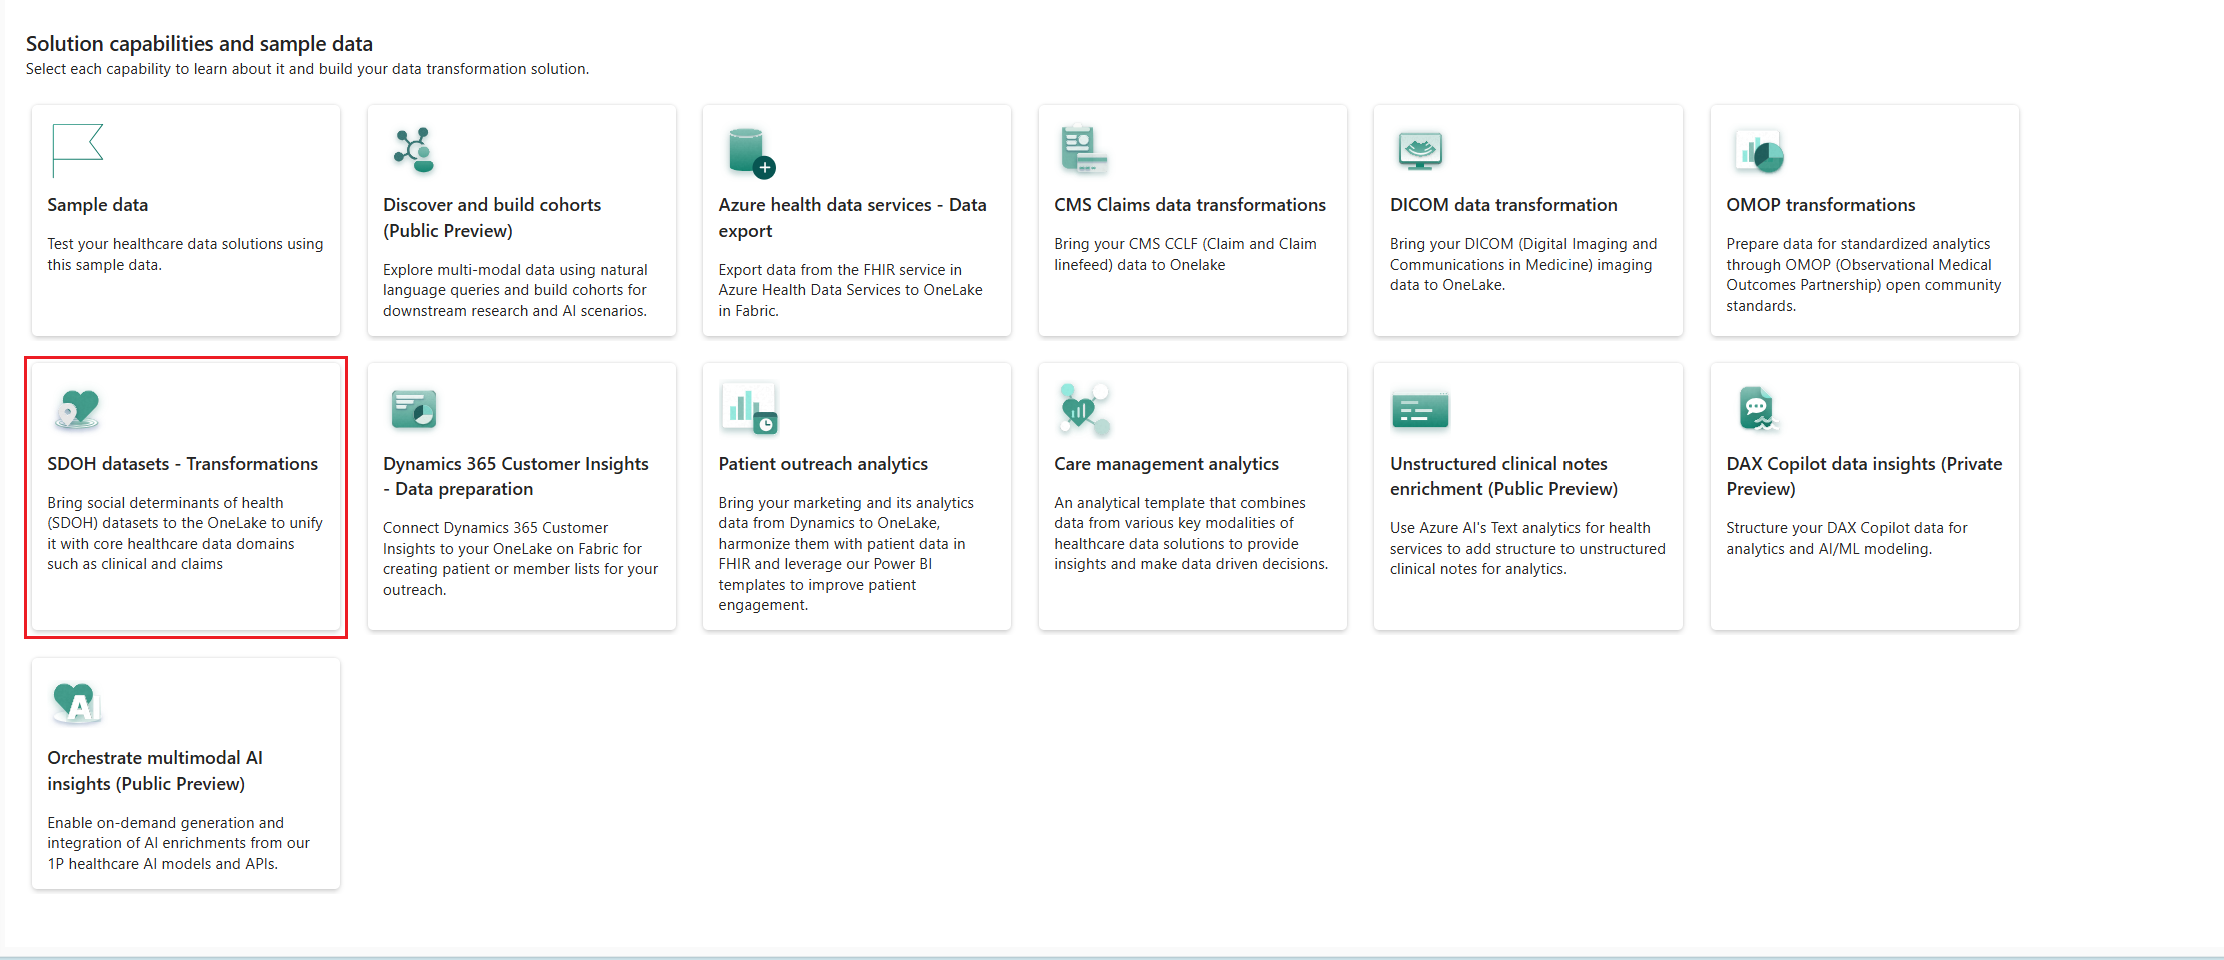Click the DICOM data transformation monitor icon
2224x960 pixels.
tap(1420, 150)
